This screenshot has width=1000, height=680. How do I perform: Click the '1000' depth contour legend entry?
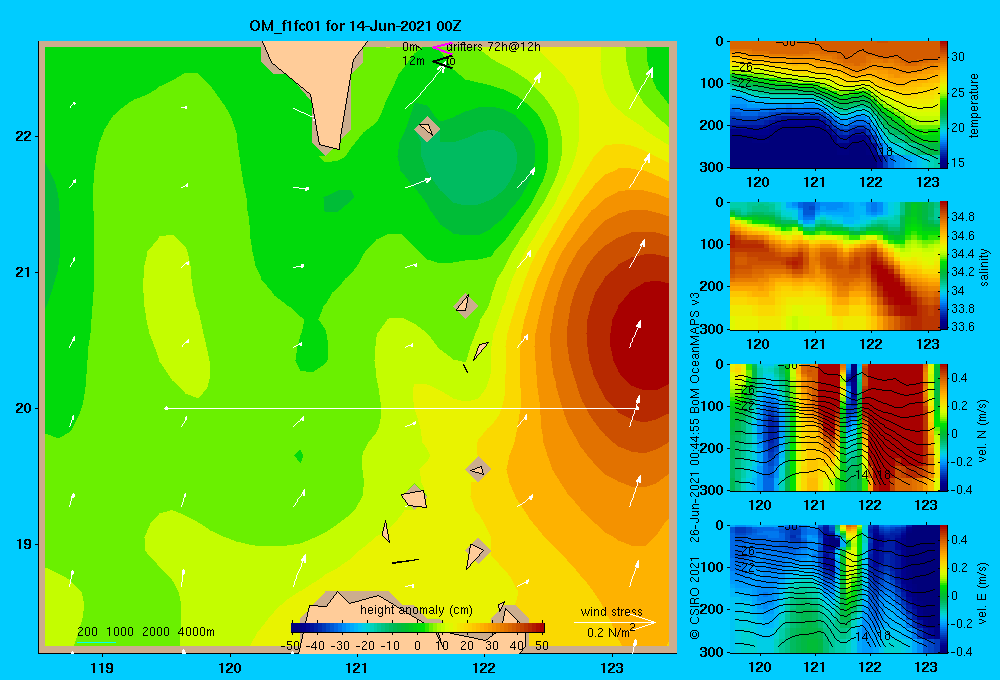[x=120, y=632]
